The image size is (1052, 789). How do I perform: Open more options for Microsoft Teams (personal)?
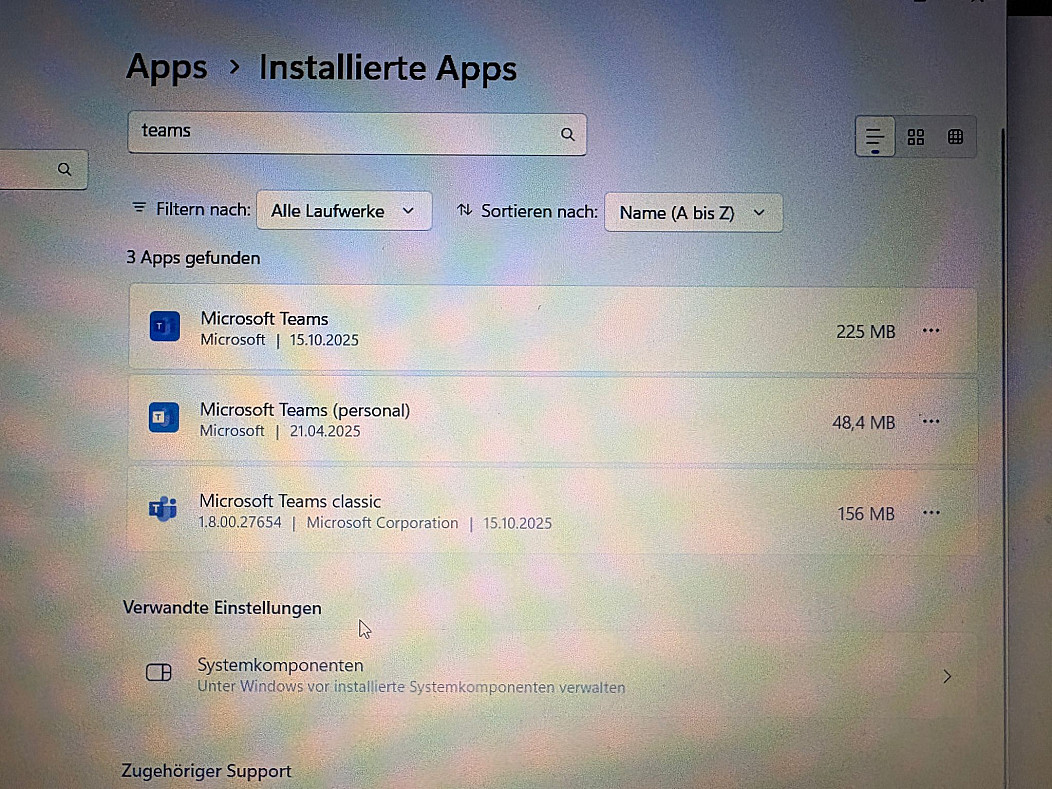(931, 421)
